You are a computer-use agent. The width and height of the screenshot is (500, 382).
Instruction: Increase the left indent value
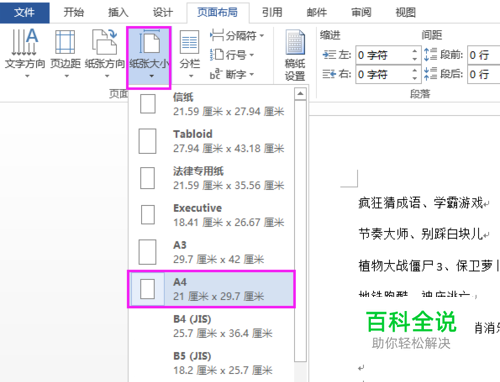415,51
